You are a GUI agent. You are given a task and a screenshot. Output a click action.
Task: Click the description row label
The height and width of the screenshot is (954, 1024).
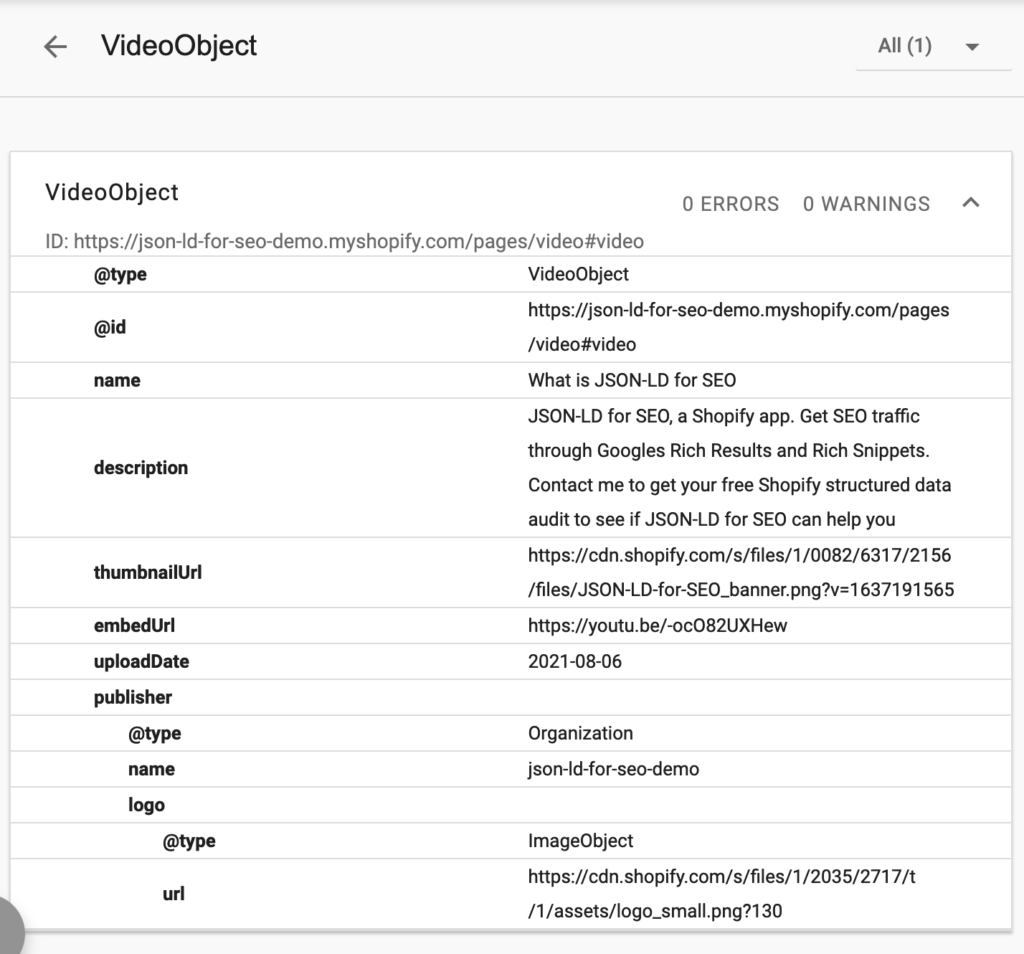[141, 468]
